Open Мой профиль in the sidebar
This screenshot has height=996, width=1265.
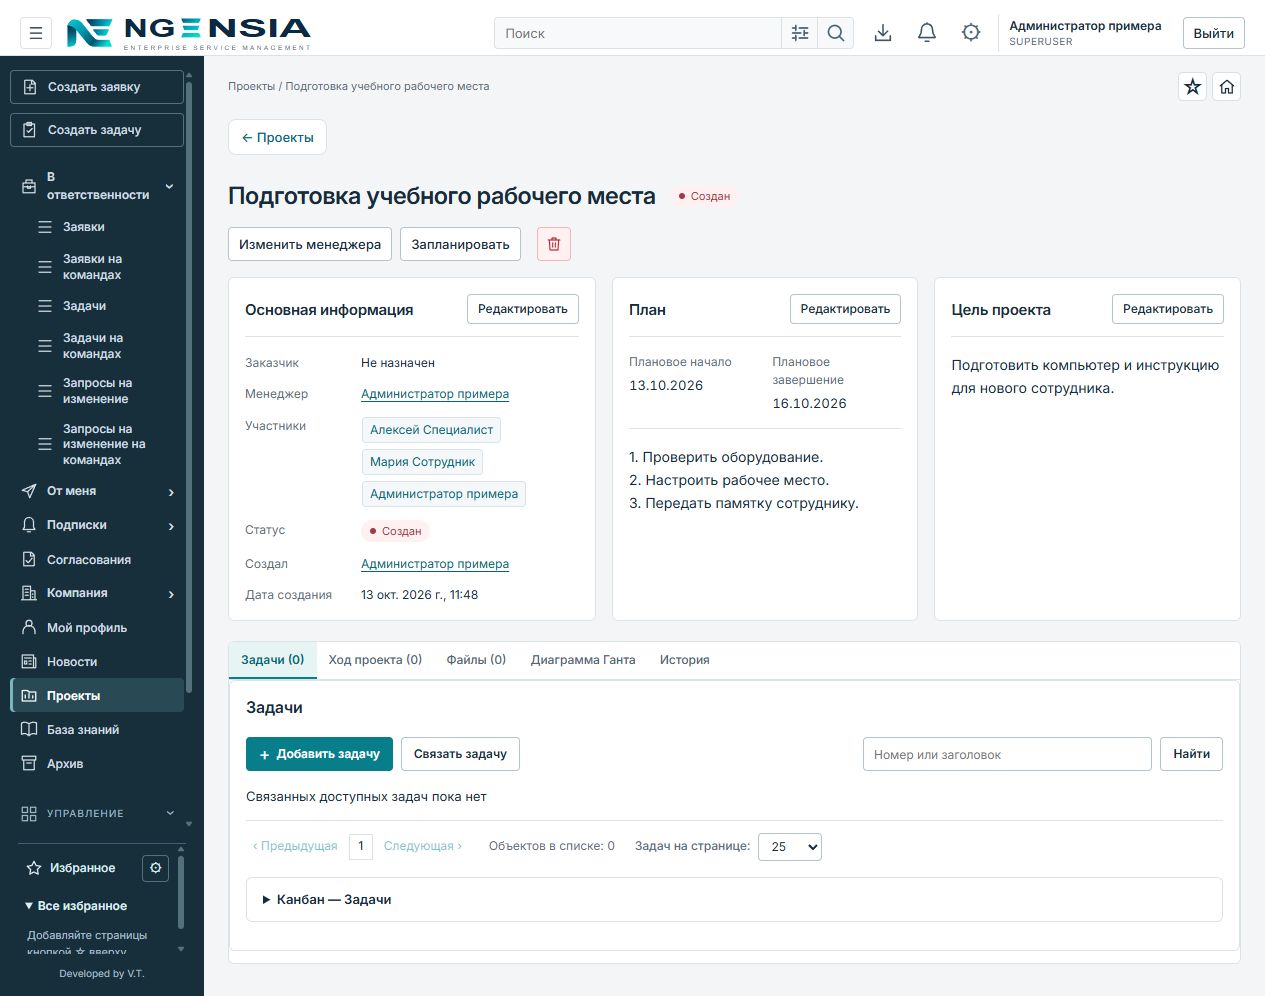[x=97, y=628]
